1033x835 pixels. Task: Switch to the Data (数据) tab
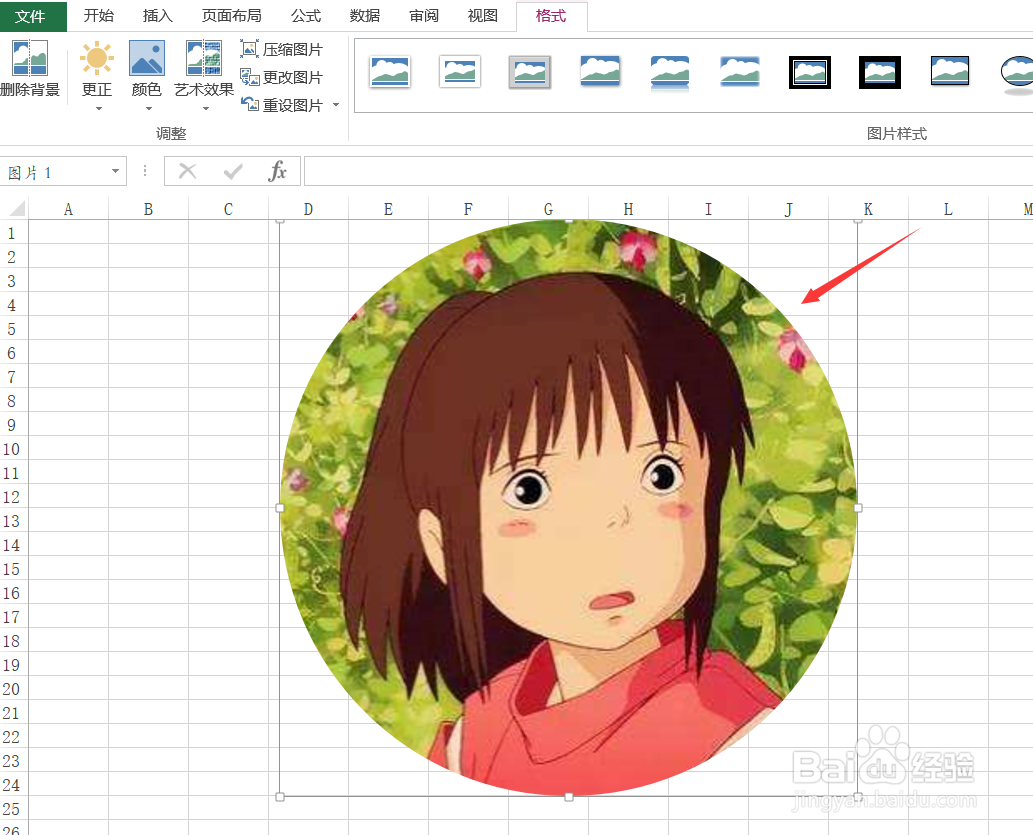(364, 16)
